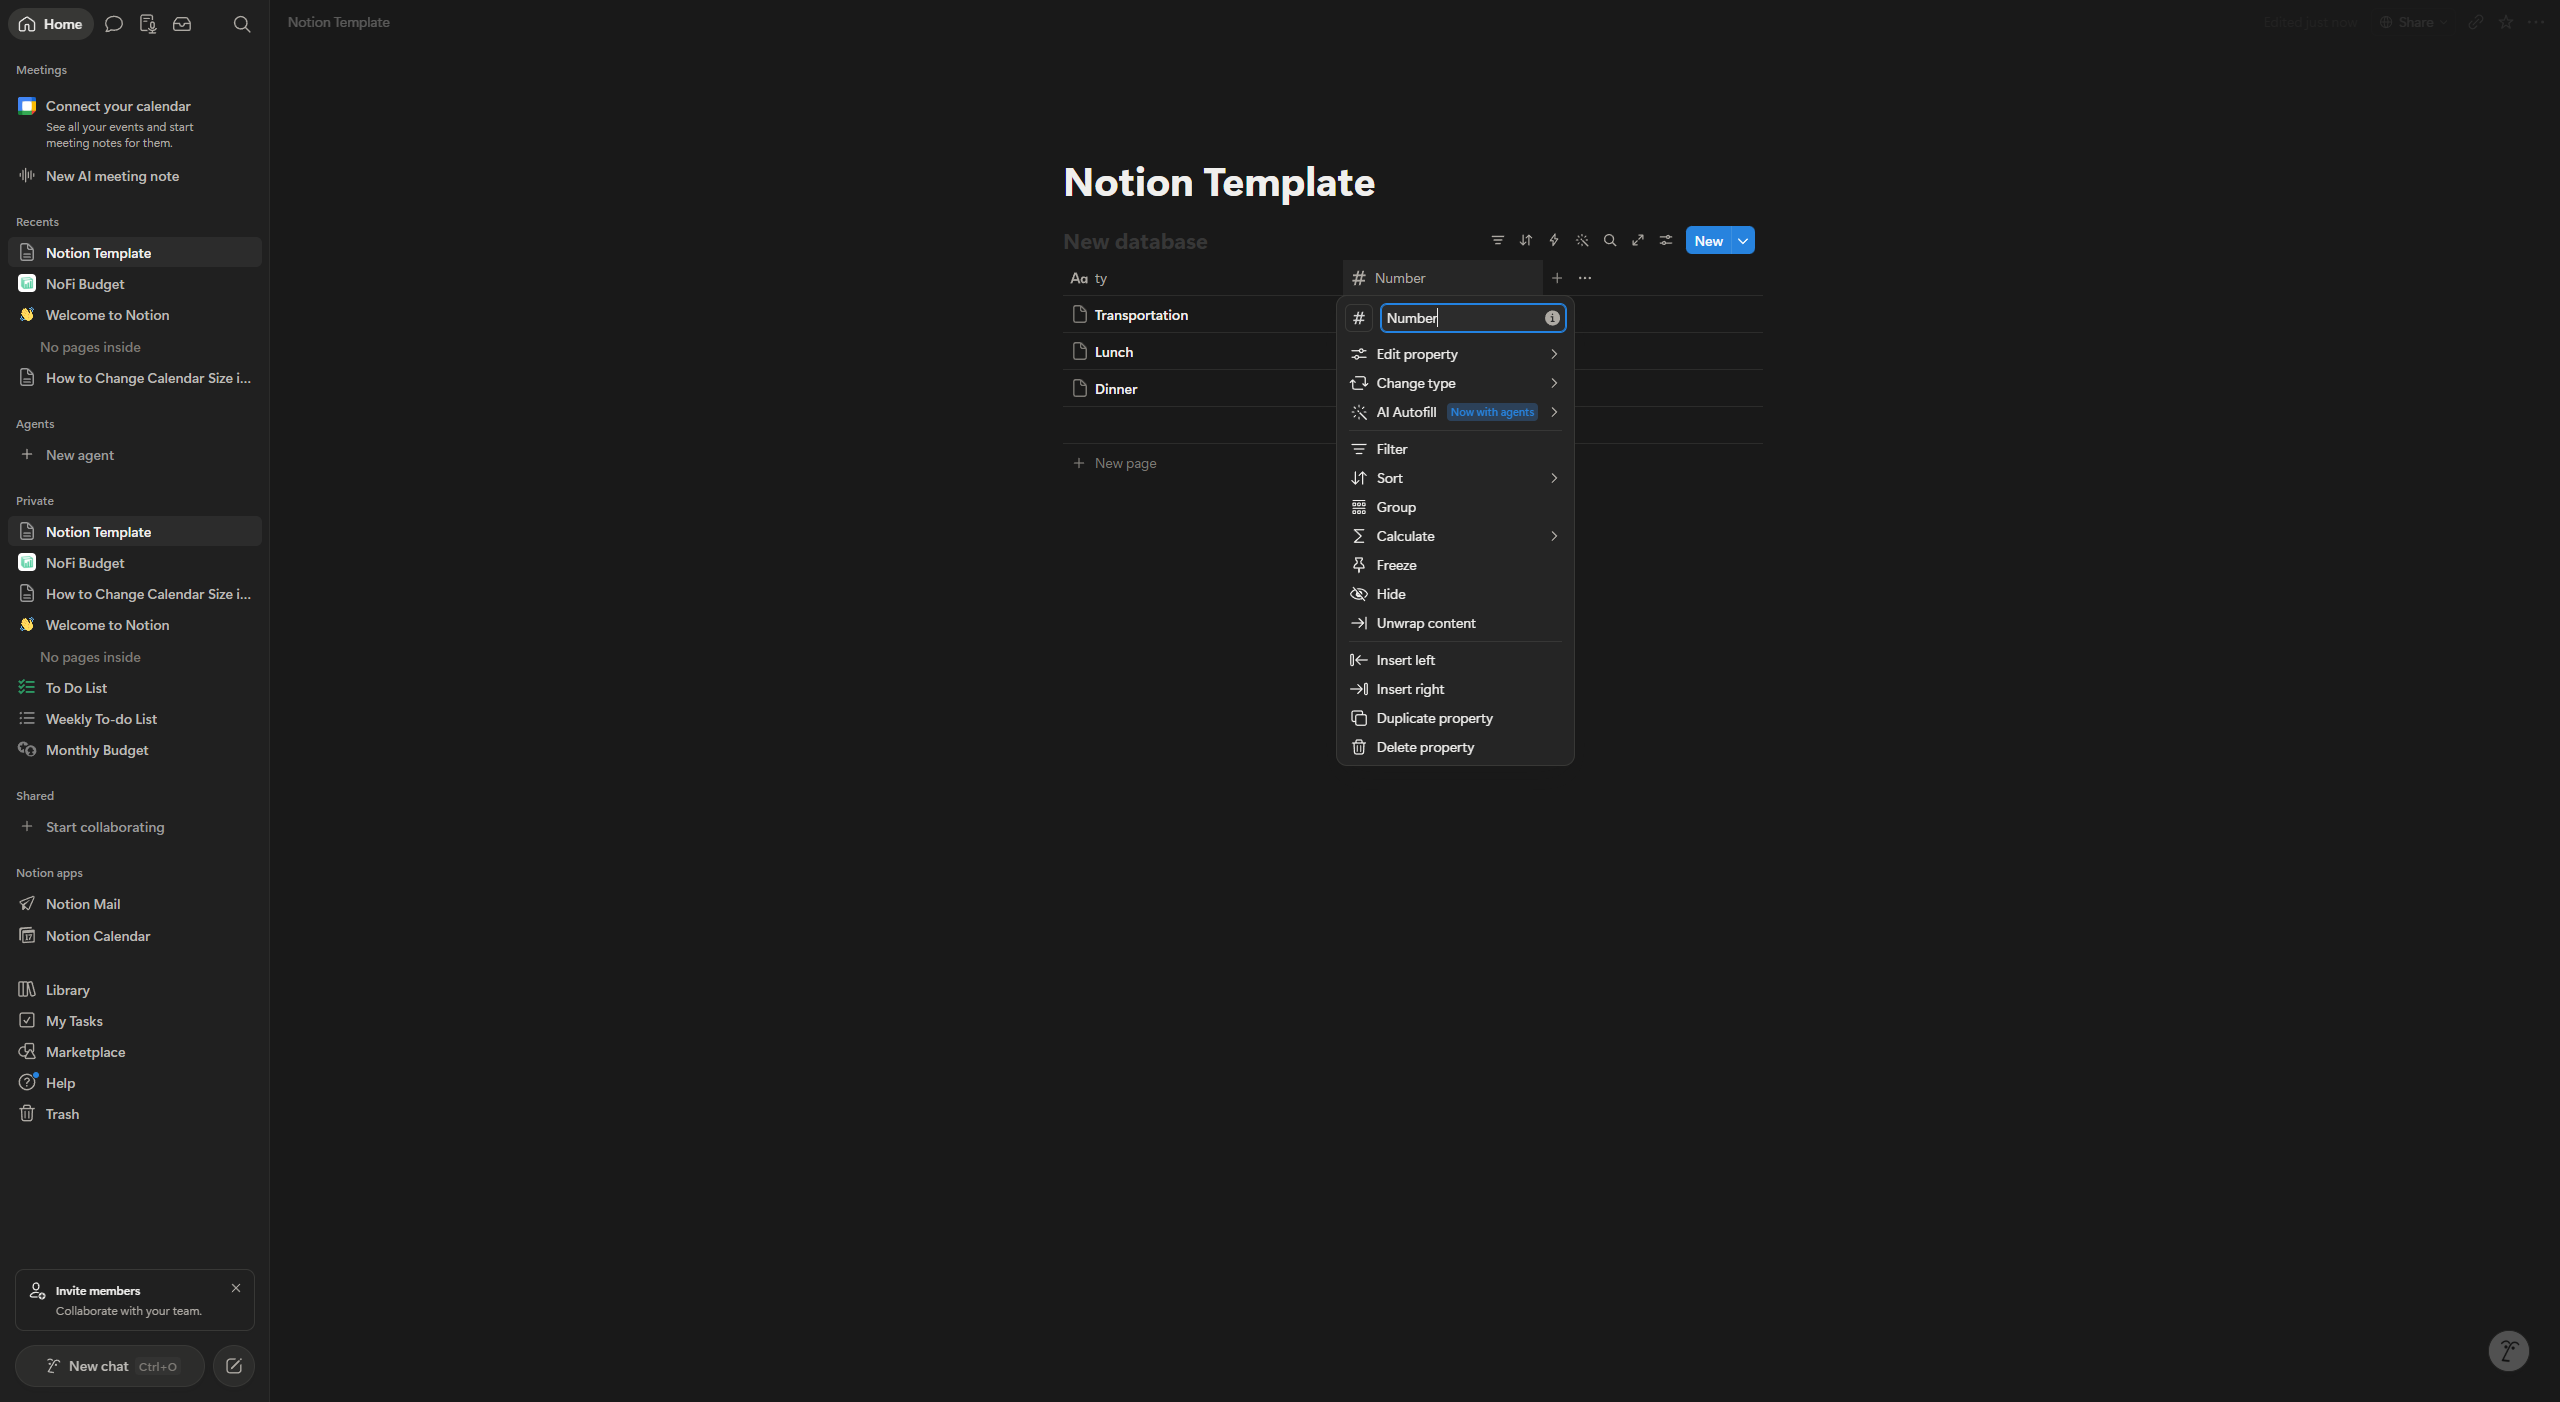Viewport: 2560px width, 1402px height.
Task: Click the New chat button
Action: click(110, 1366)
